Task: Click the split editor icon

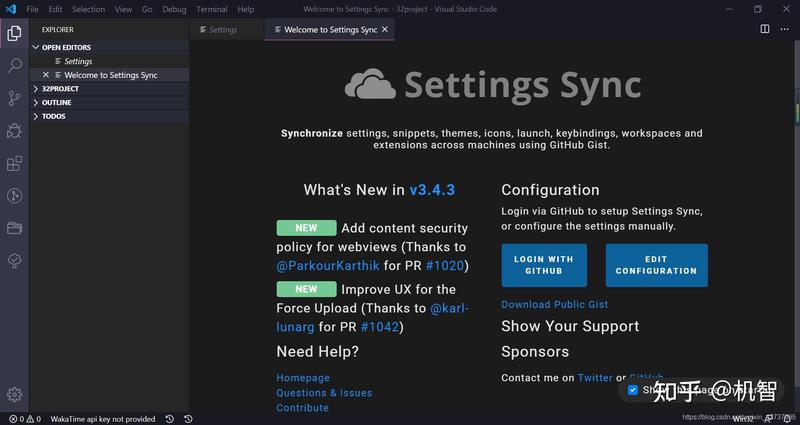Action: pos(764,29)
